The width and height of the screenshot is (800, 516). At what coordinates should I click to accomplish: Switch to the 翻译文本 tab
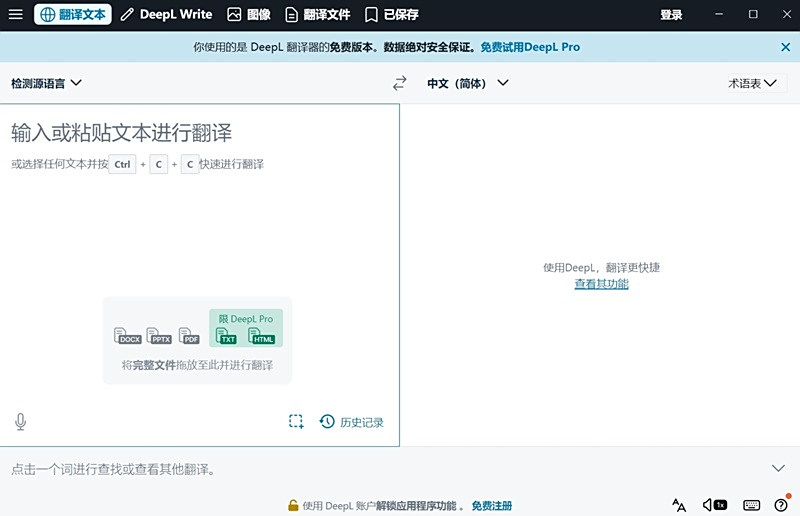pyautogui.click(x=73, y=14)
